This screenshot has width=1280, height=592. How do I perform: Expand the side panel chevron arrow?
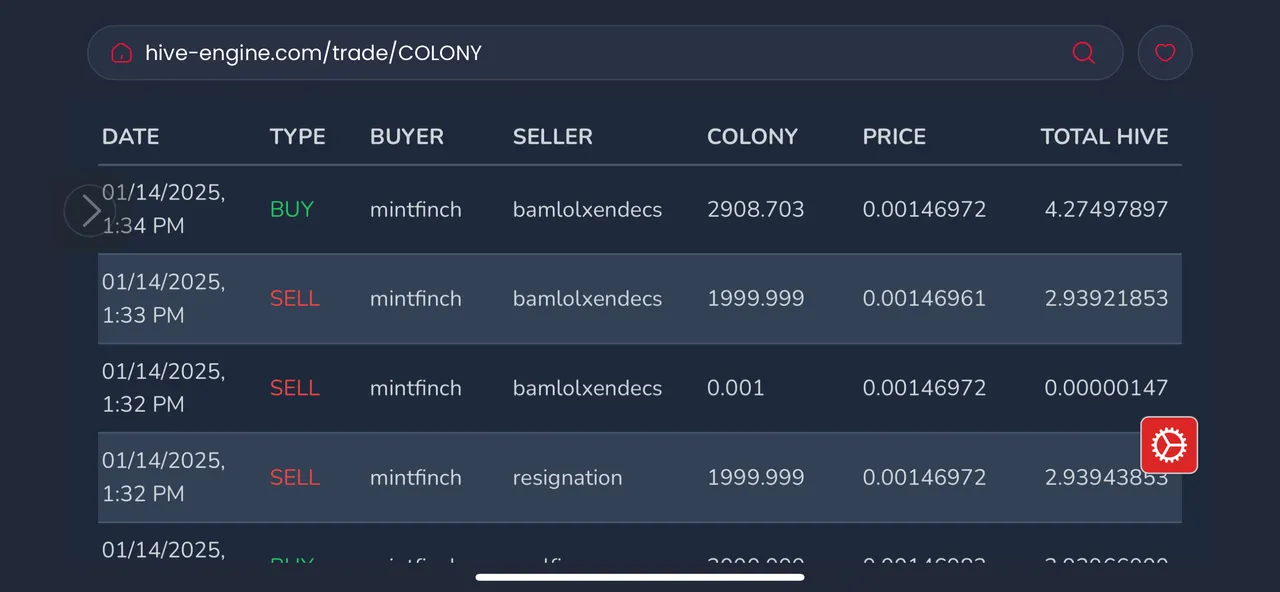(90, 211)
